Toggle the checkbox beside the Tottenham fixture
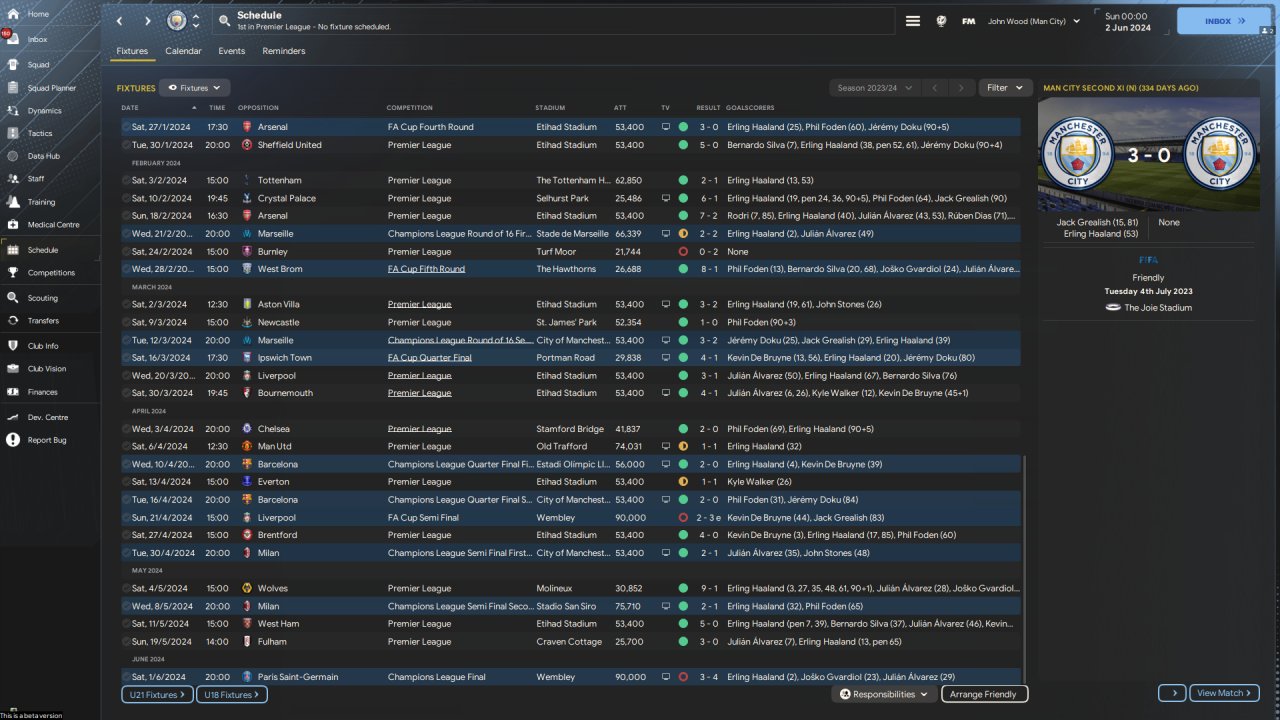 pos(126,181)
